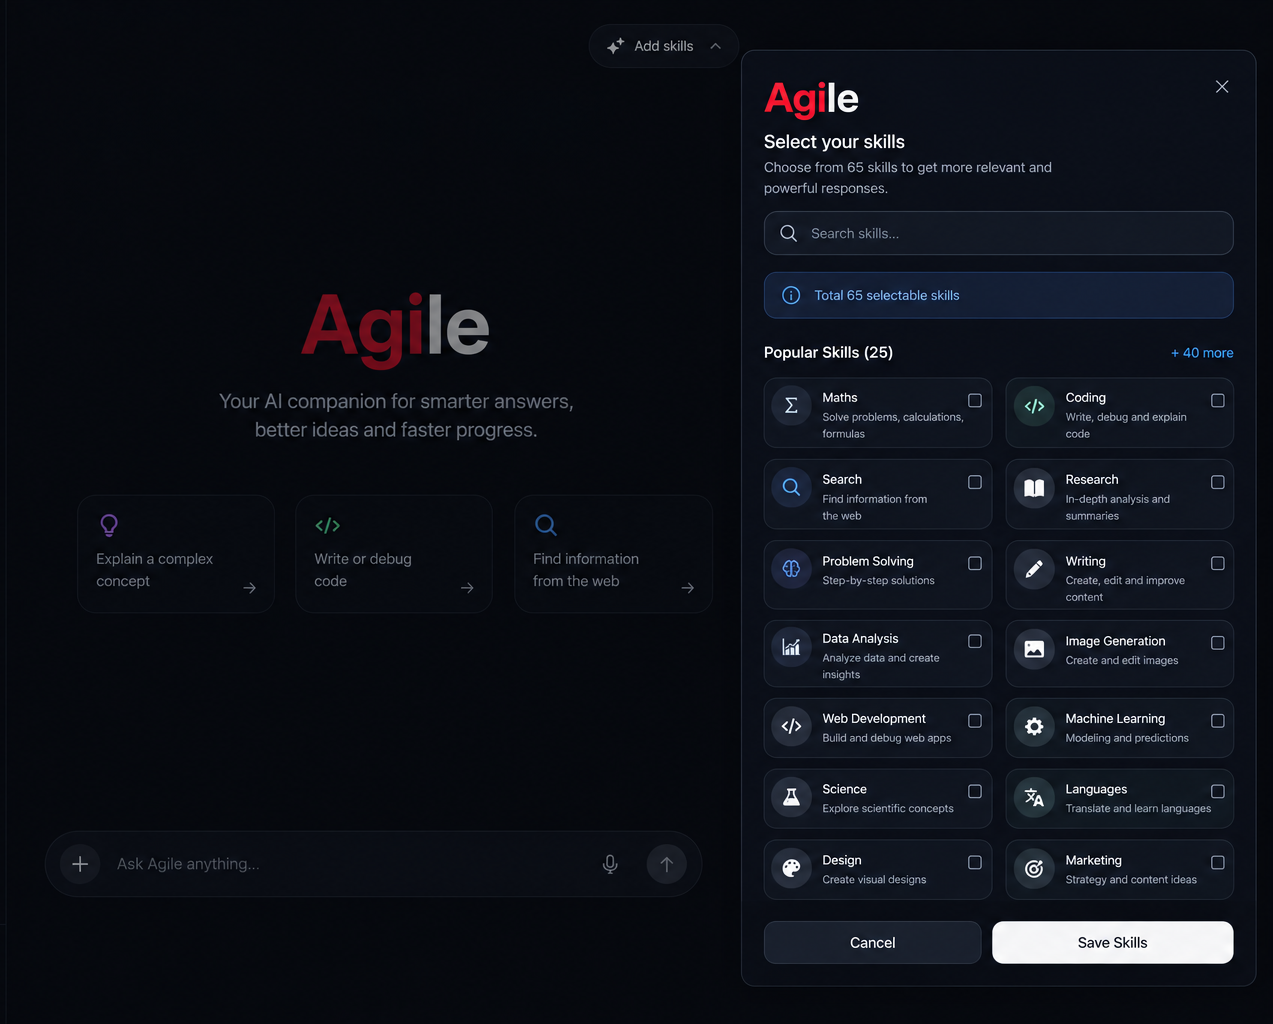Click the magnifier icon in Search skills field
The width and height of the screenshot is (1273, 1024).
point(789,233)
